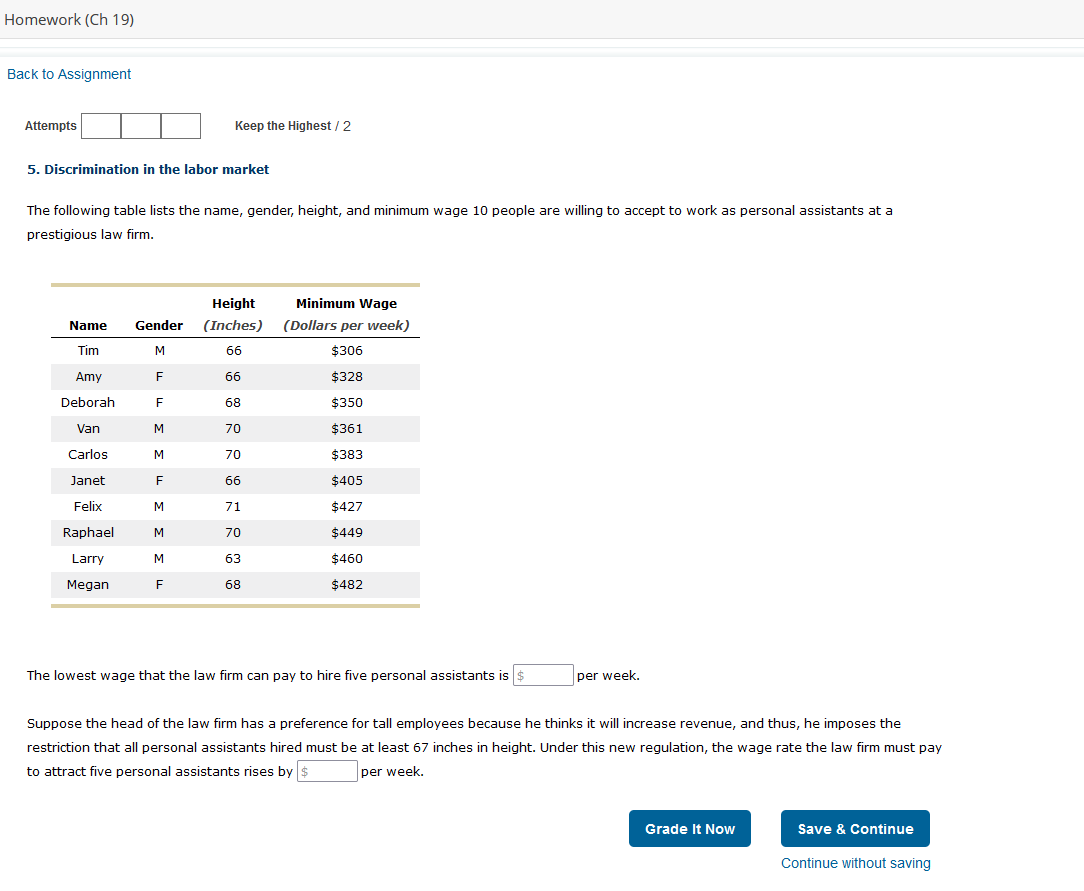
Task: Click the Discrimination in the labor market heading
Action: coord(148,169)
